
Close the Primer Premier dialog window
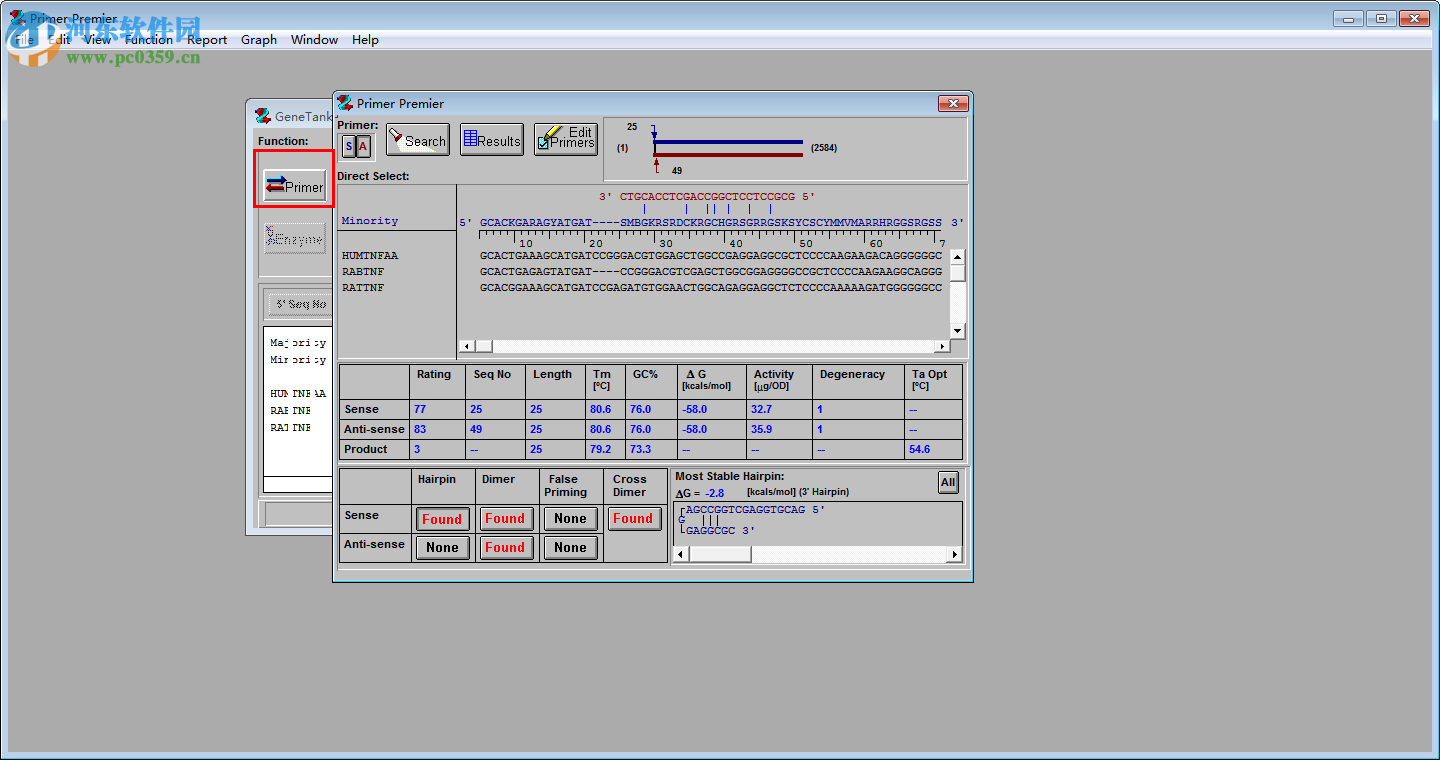click(952, 104)
